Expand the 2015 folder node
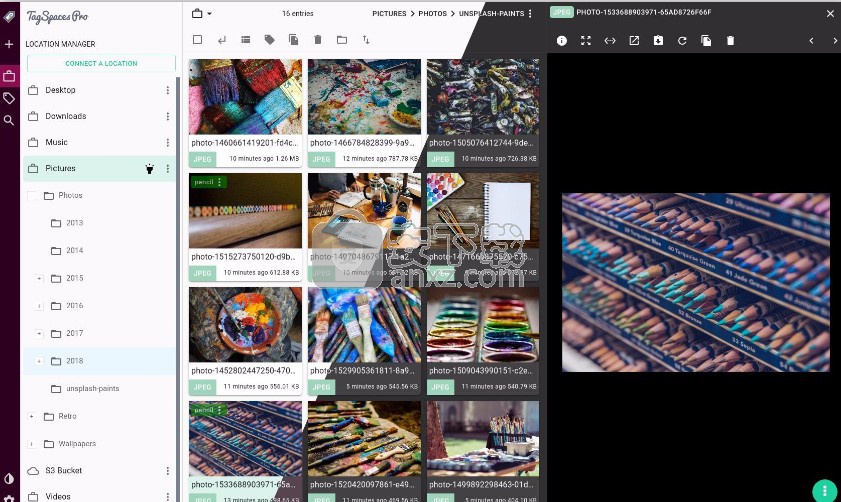The height and width of the screenshot is (502, 841). click(39, 278)
